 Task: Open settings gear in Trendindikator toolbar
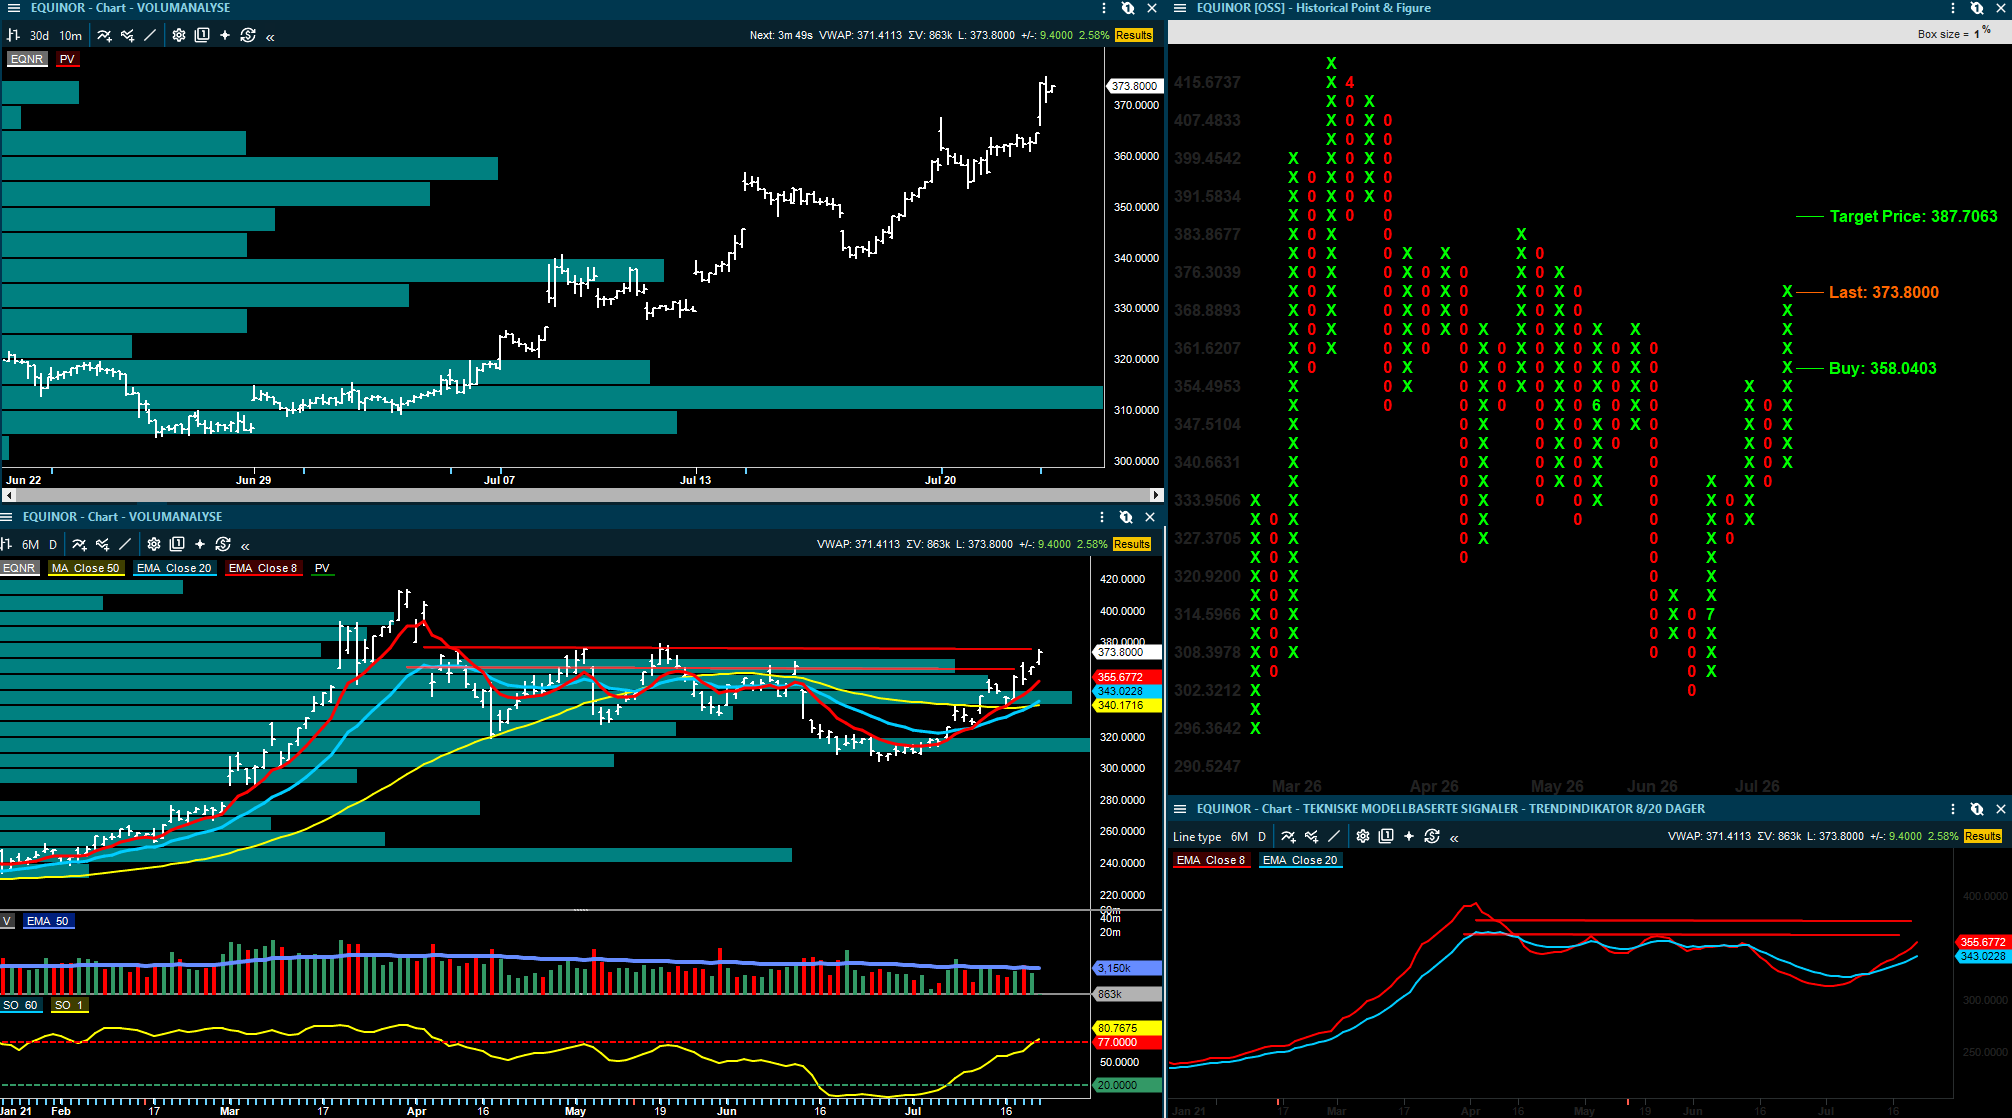click(1363, 836)
